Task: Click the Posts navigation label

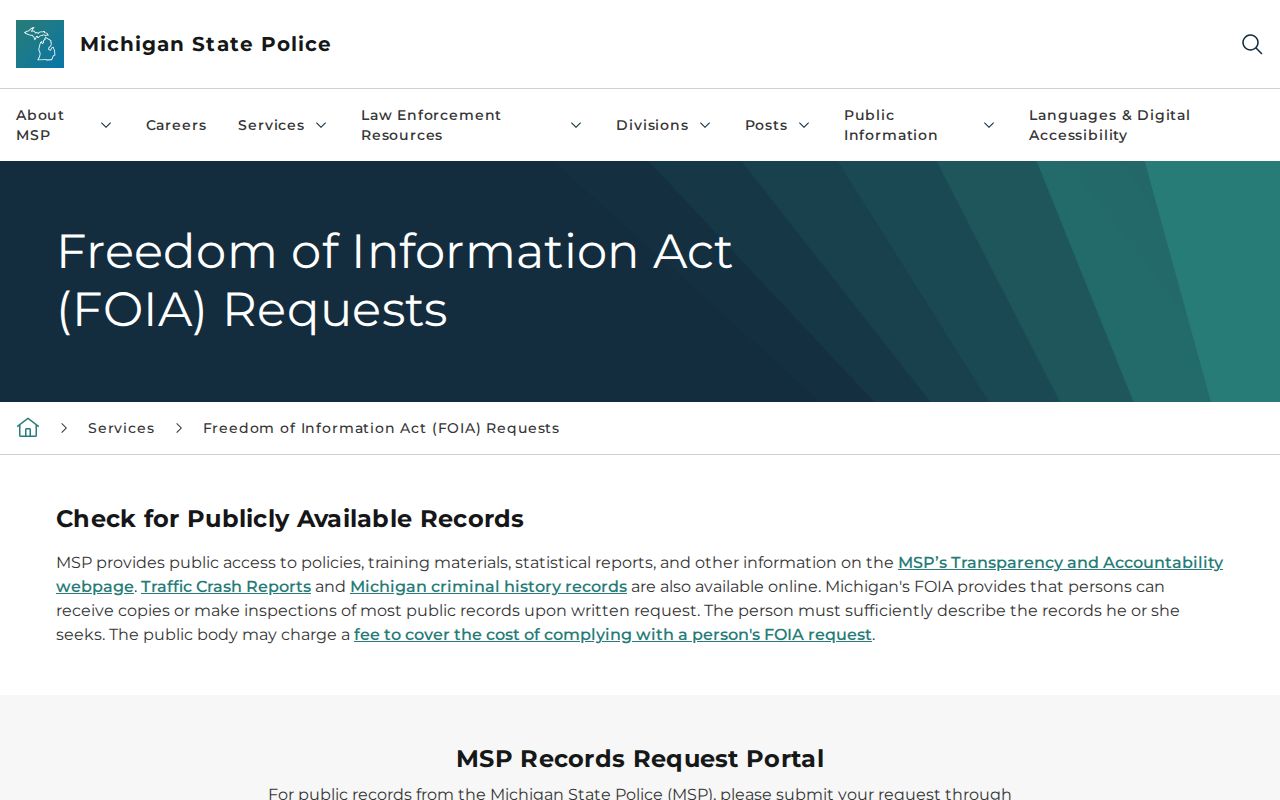Action: click(766, 125)
